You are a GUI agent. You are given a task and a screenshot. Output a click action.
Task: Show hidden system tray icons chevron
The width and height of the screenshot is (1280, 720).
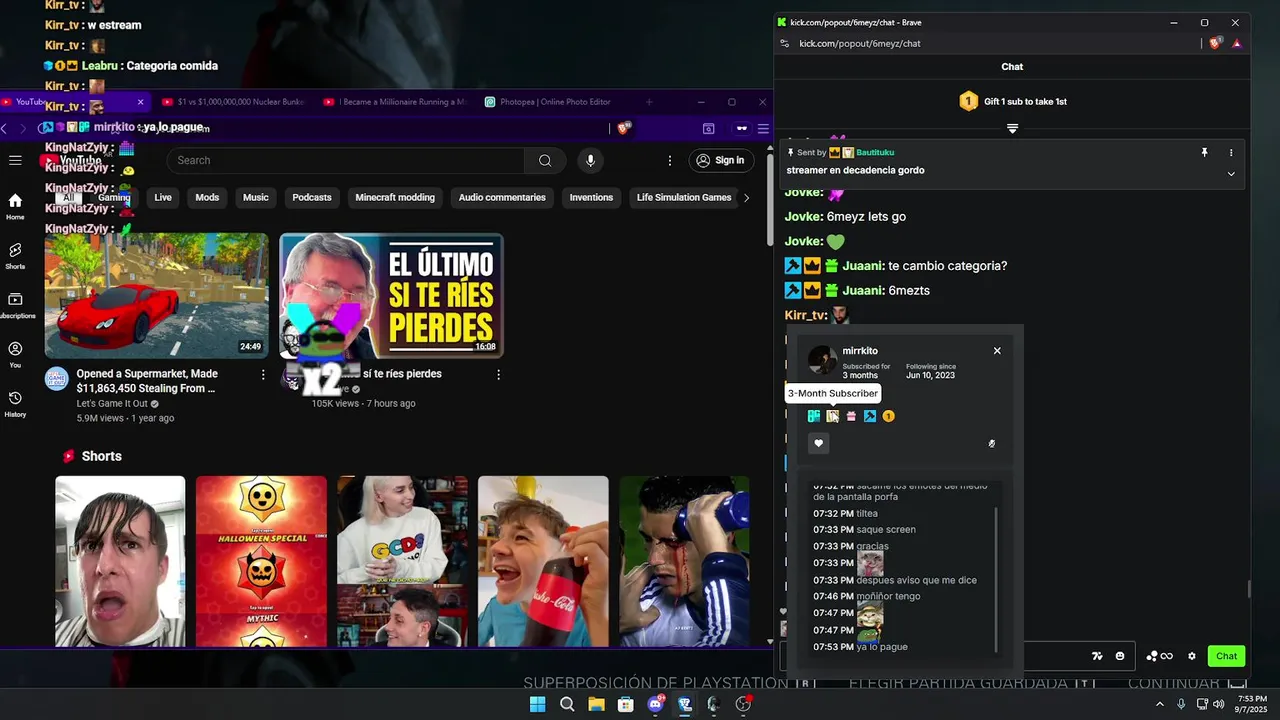coord(1160,704)
